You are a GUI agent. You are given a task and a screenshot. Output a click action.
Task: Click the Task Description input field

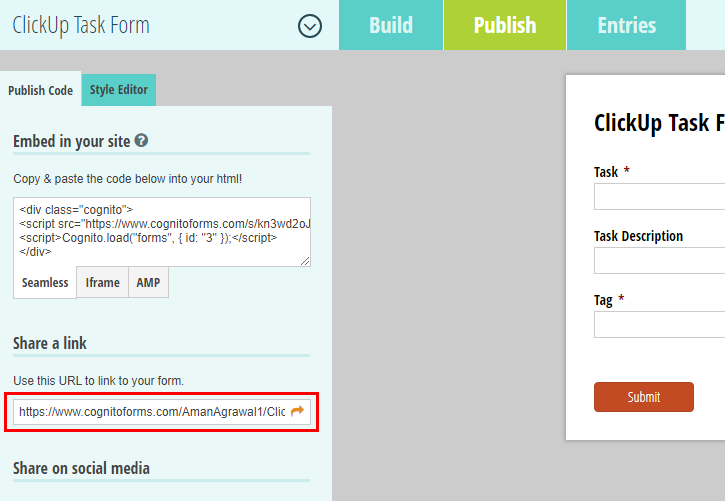(x=659, y=261)
